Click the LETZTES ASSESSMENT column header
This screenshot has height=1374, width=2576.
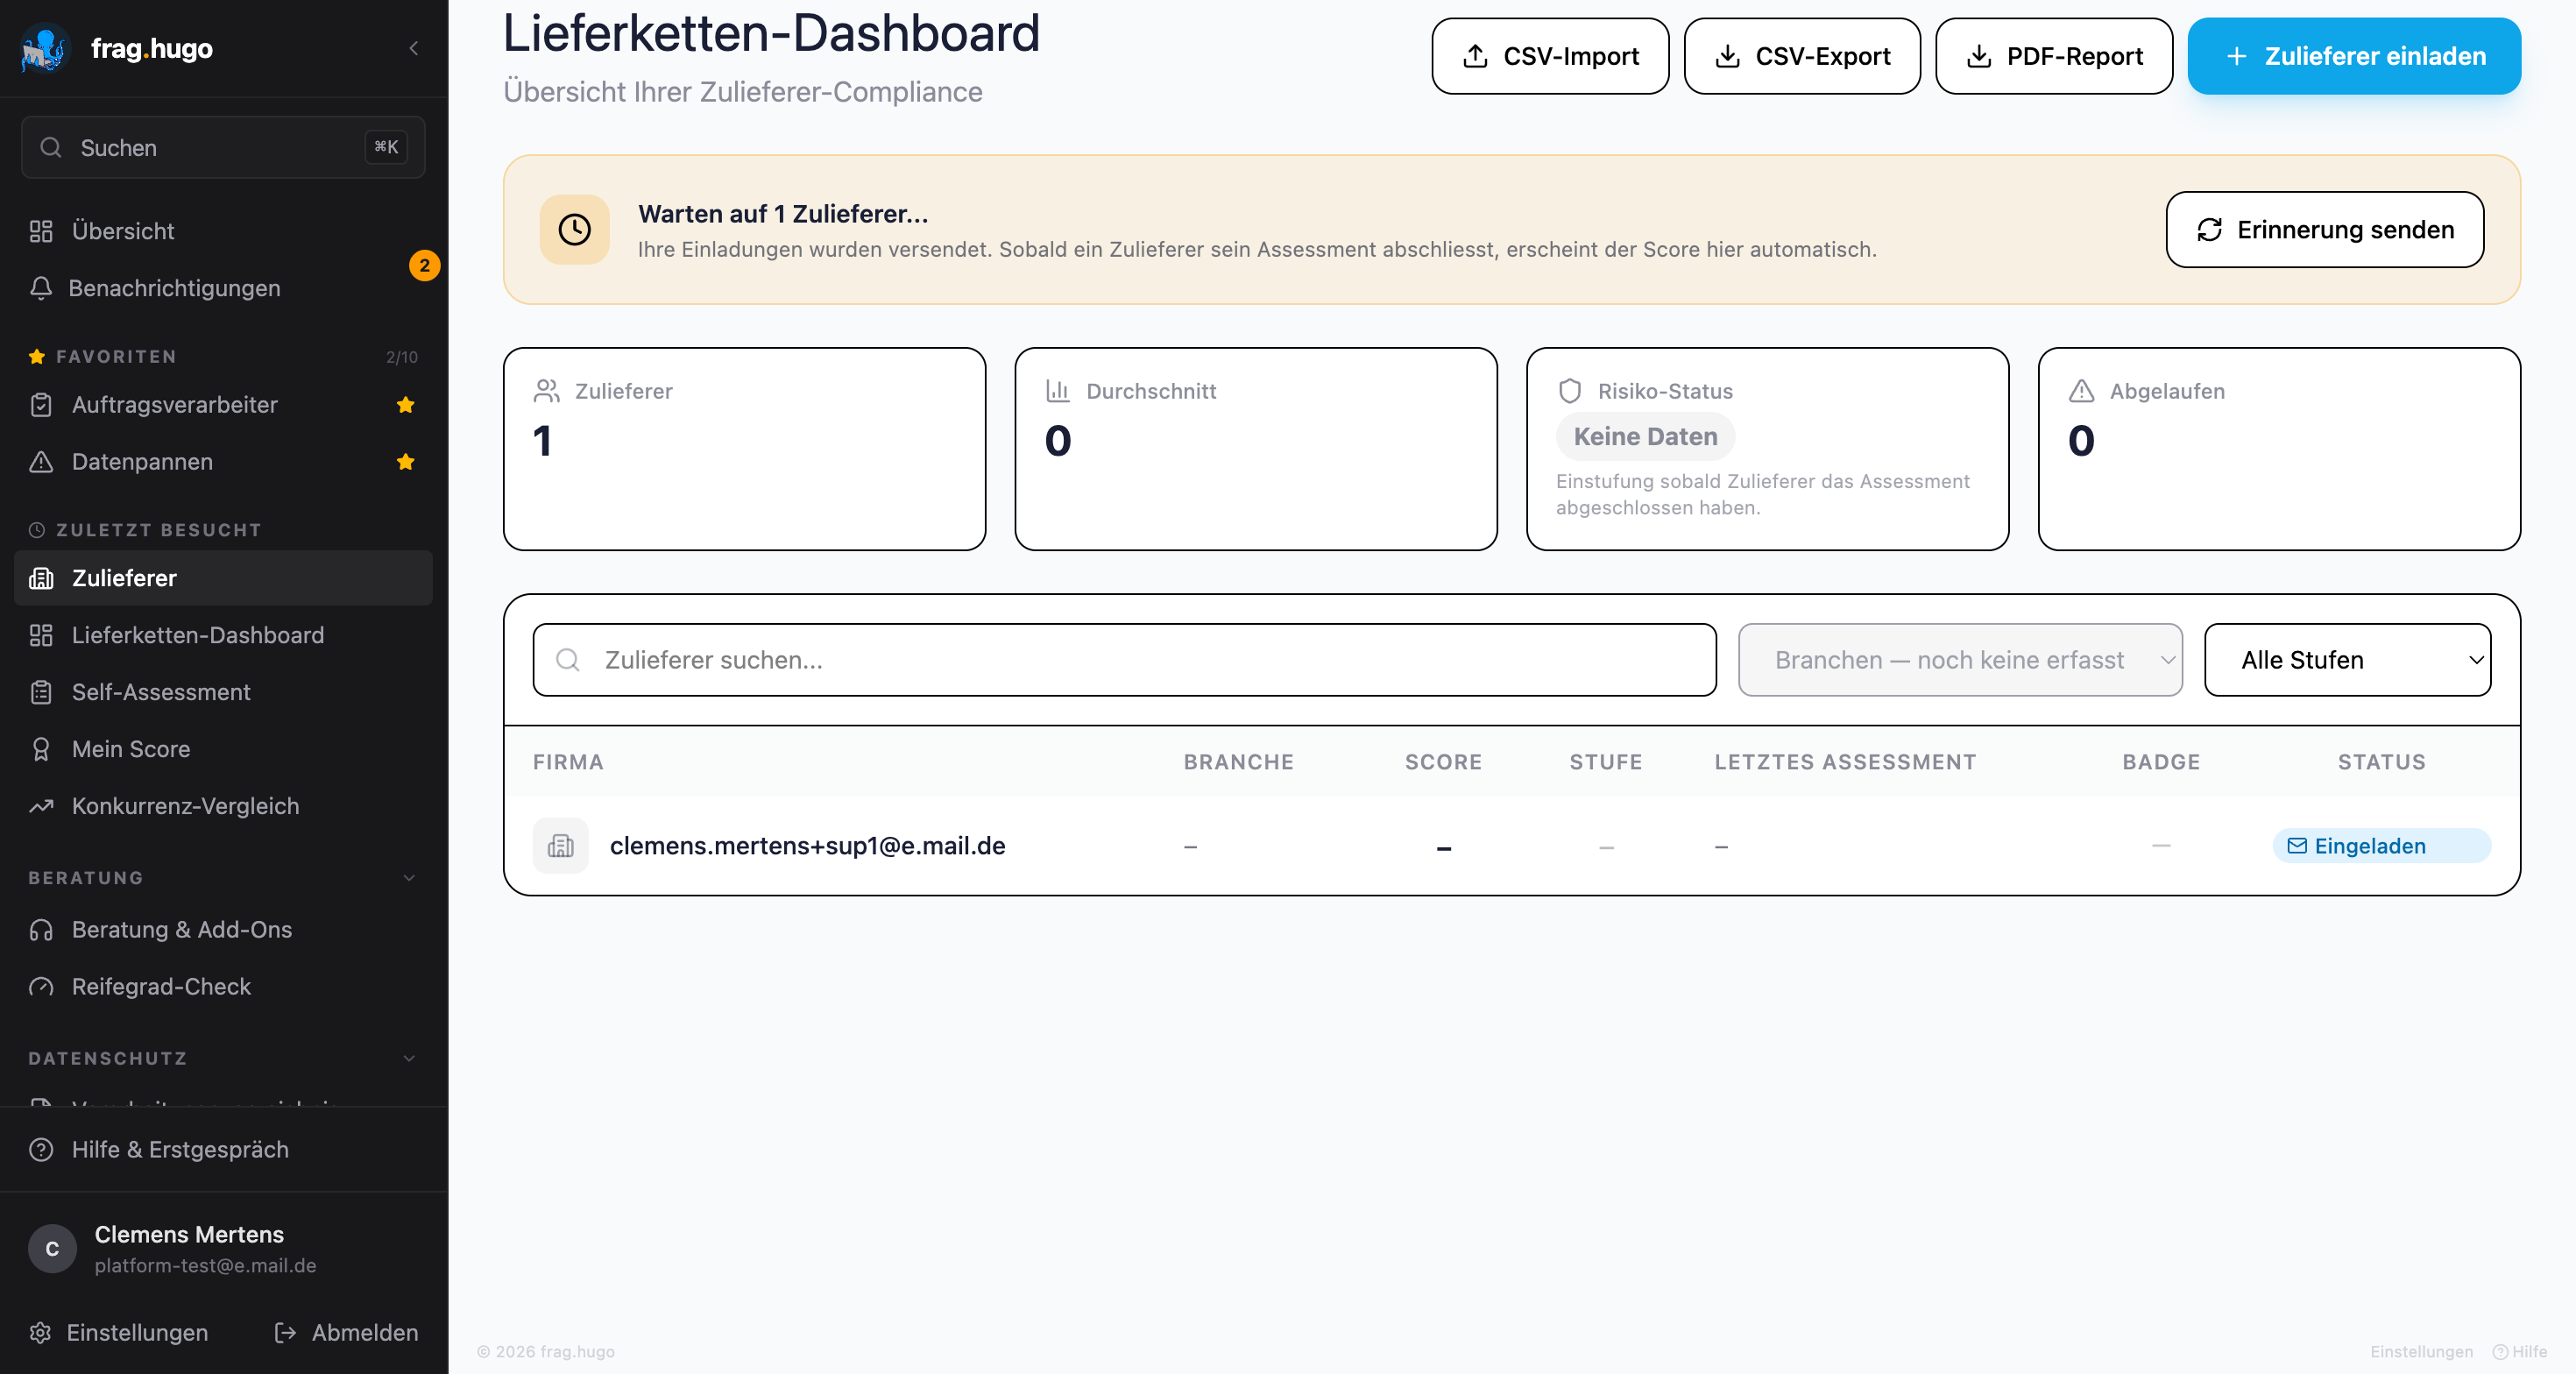click(1845, 762)
